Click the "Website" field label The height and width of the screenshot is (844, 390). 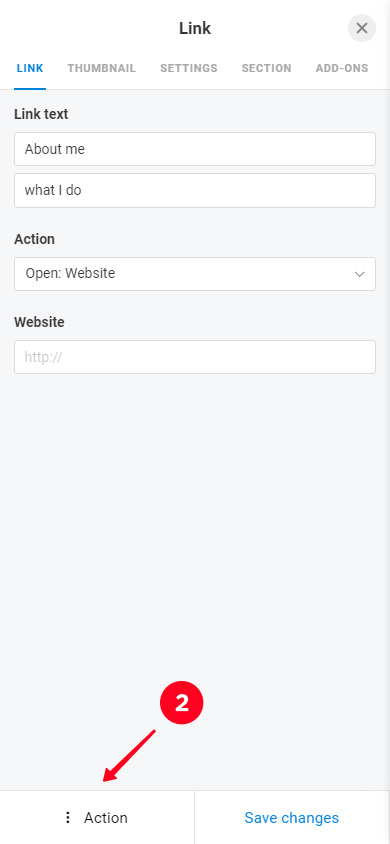[x=39, y=322]
